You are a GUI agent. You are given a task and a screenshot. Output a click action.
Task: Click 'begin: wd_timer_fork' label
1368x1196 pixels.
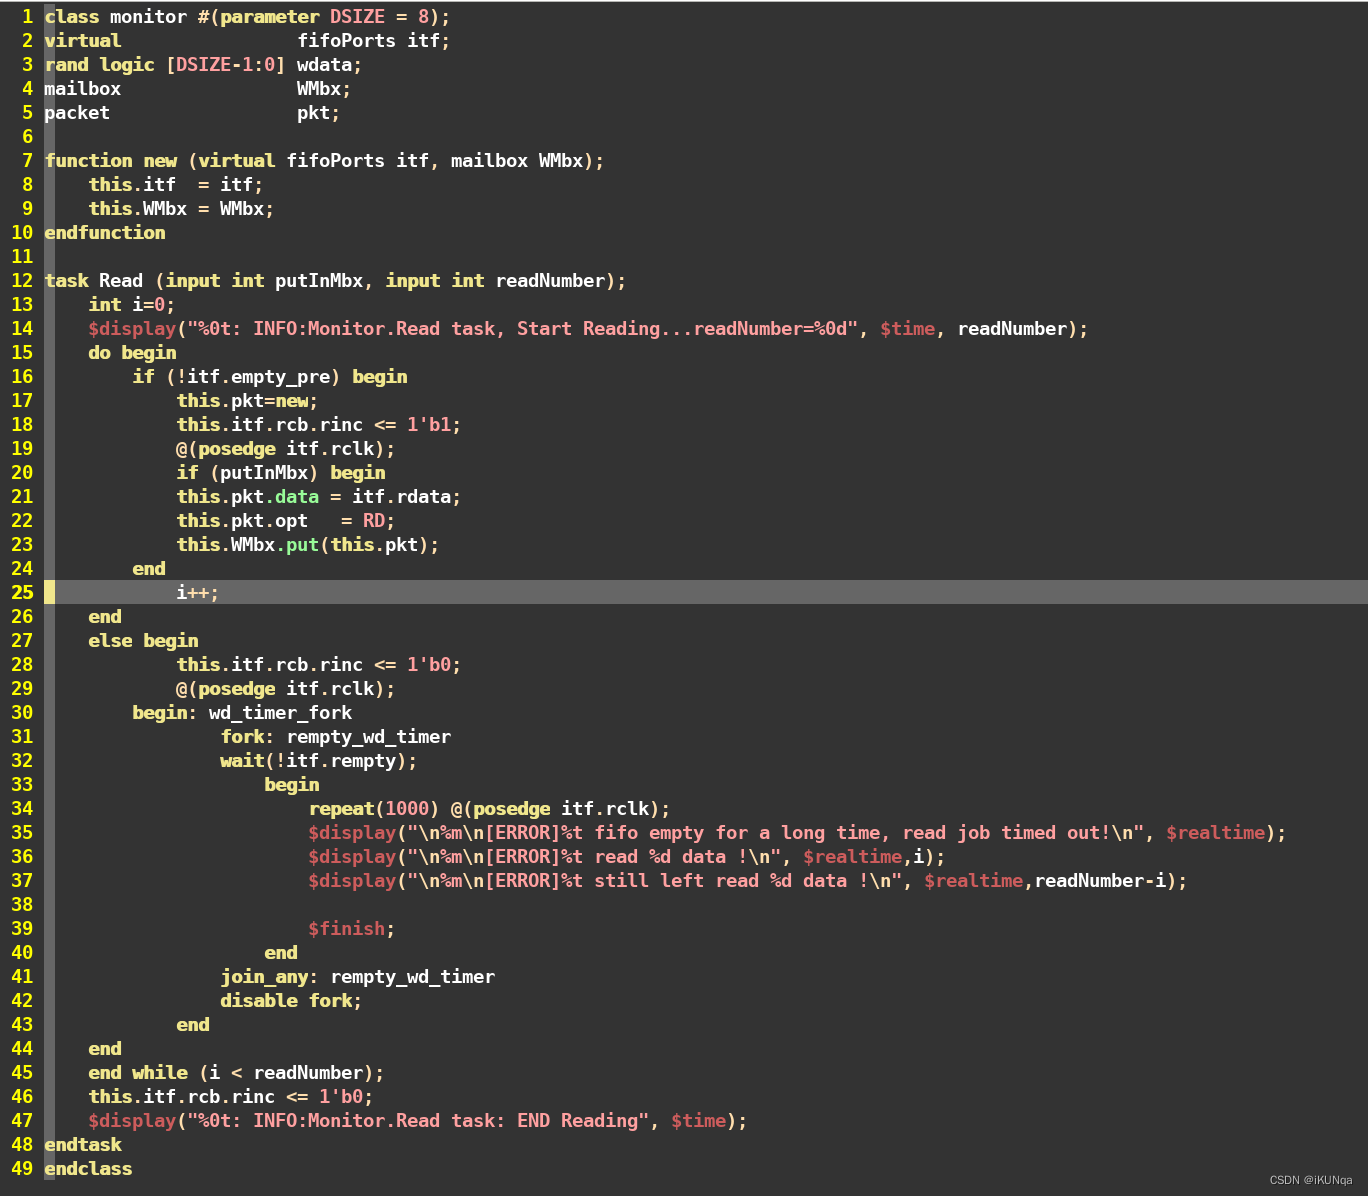click(242, 713)
